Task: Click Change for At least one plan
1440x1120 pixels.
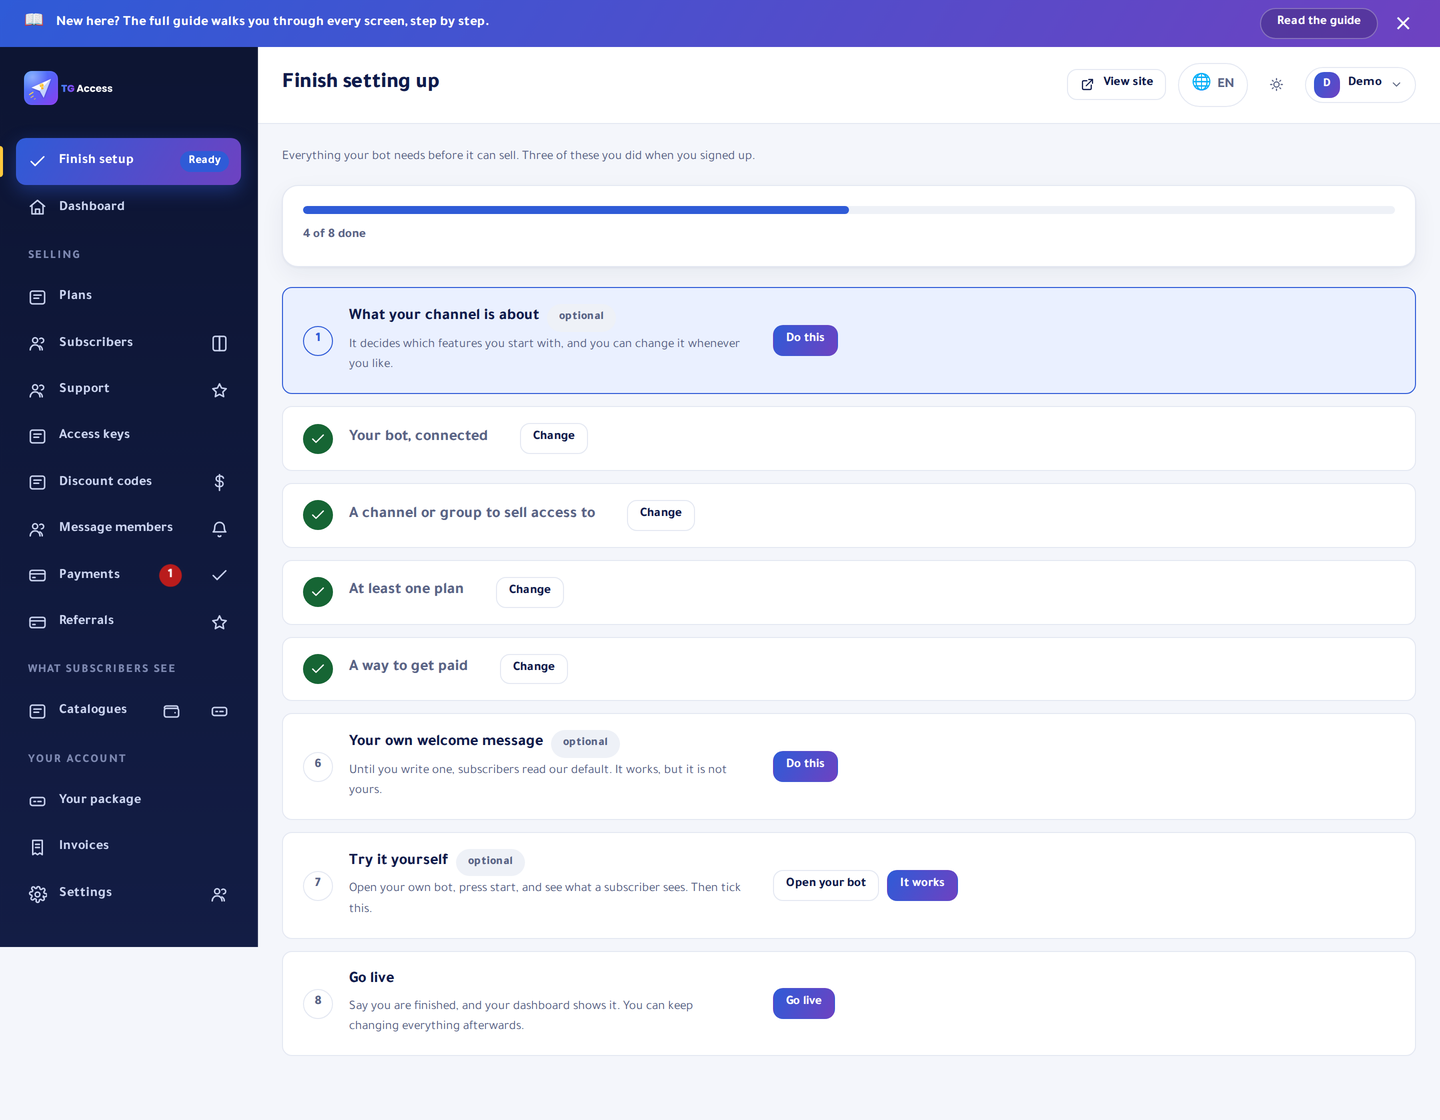Action: click(x=529, y=592)
